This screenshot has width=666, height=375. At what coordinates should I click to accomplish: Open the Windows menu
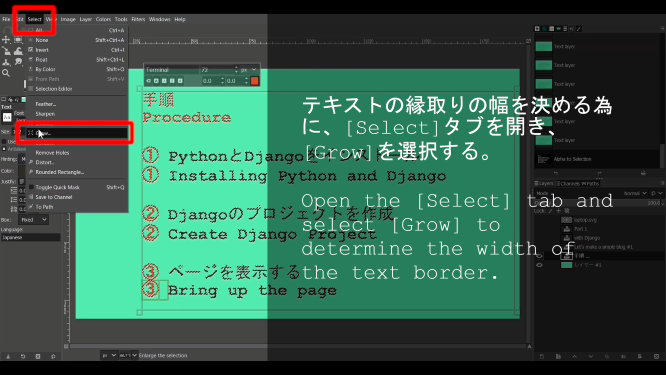click(x=160, y=19)
